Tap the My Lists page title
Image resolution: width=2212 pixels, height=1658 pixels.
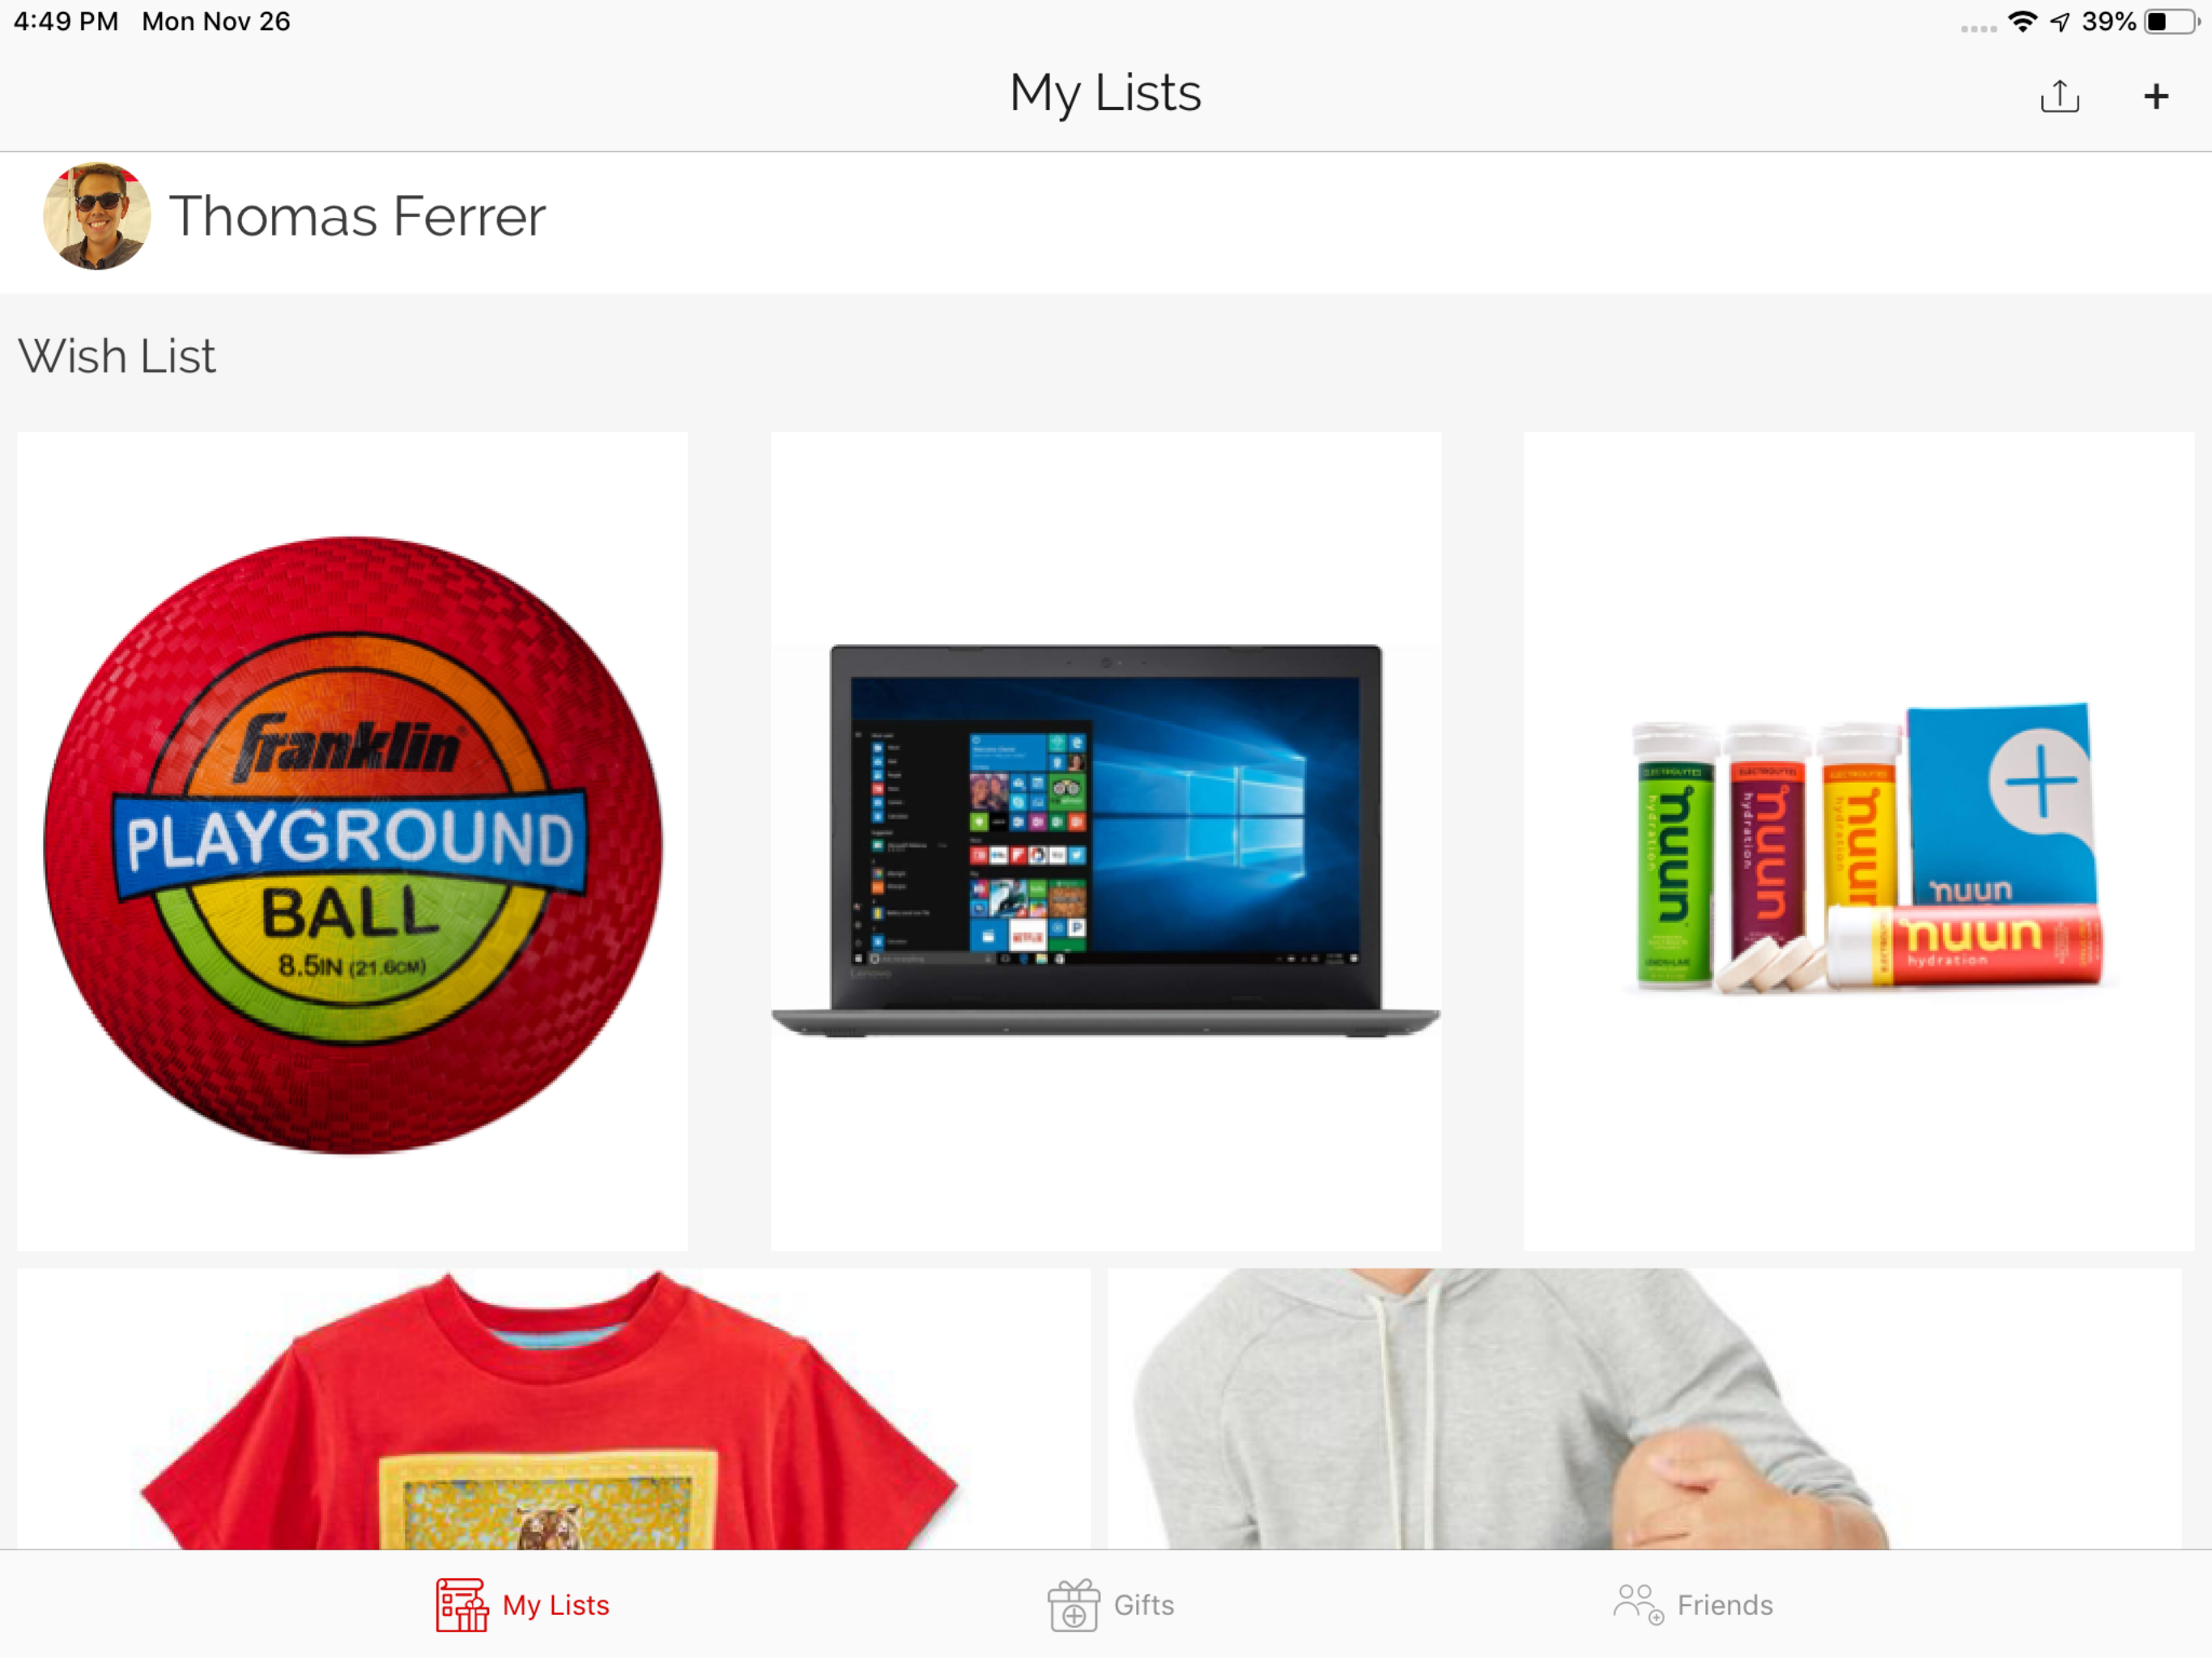(x=1105, y=94)
